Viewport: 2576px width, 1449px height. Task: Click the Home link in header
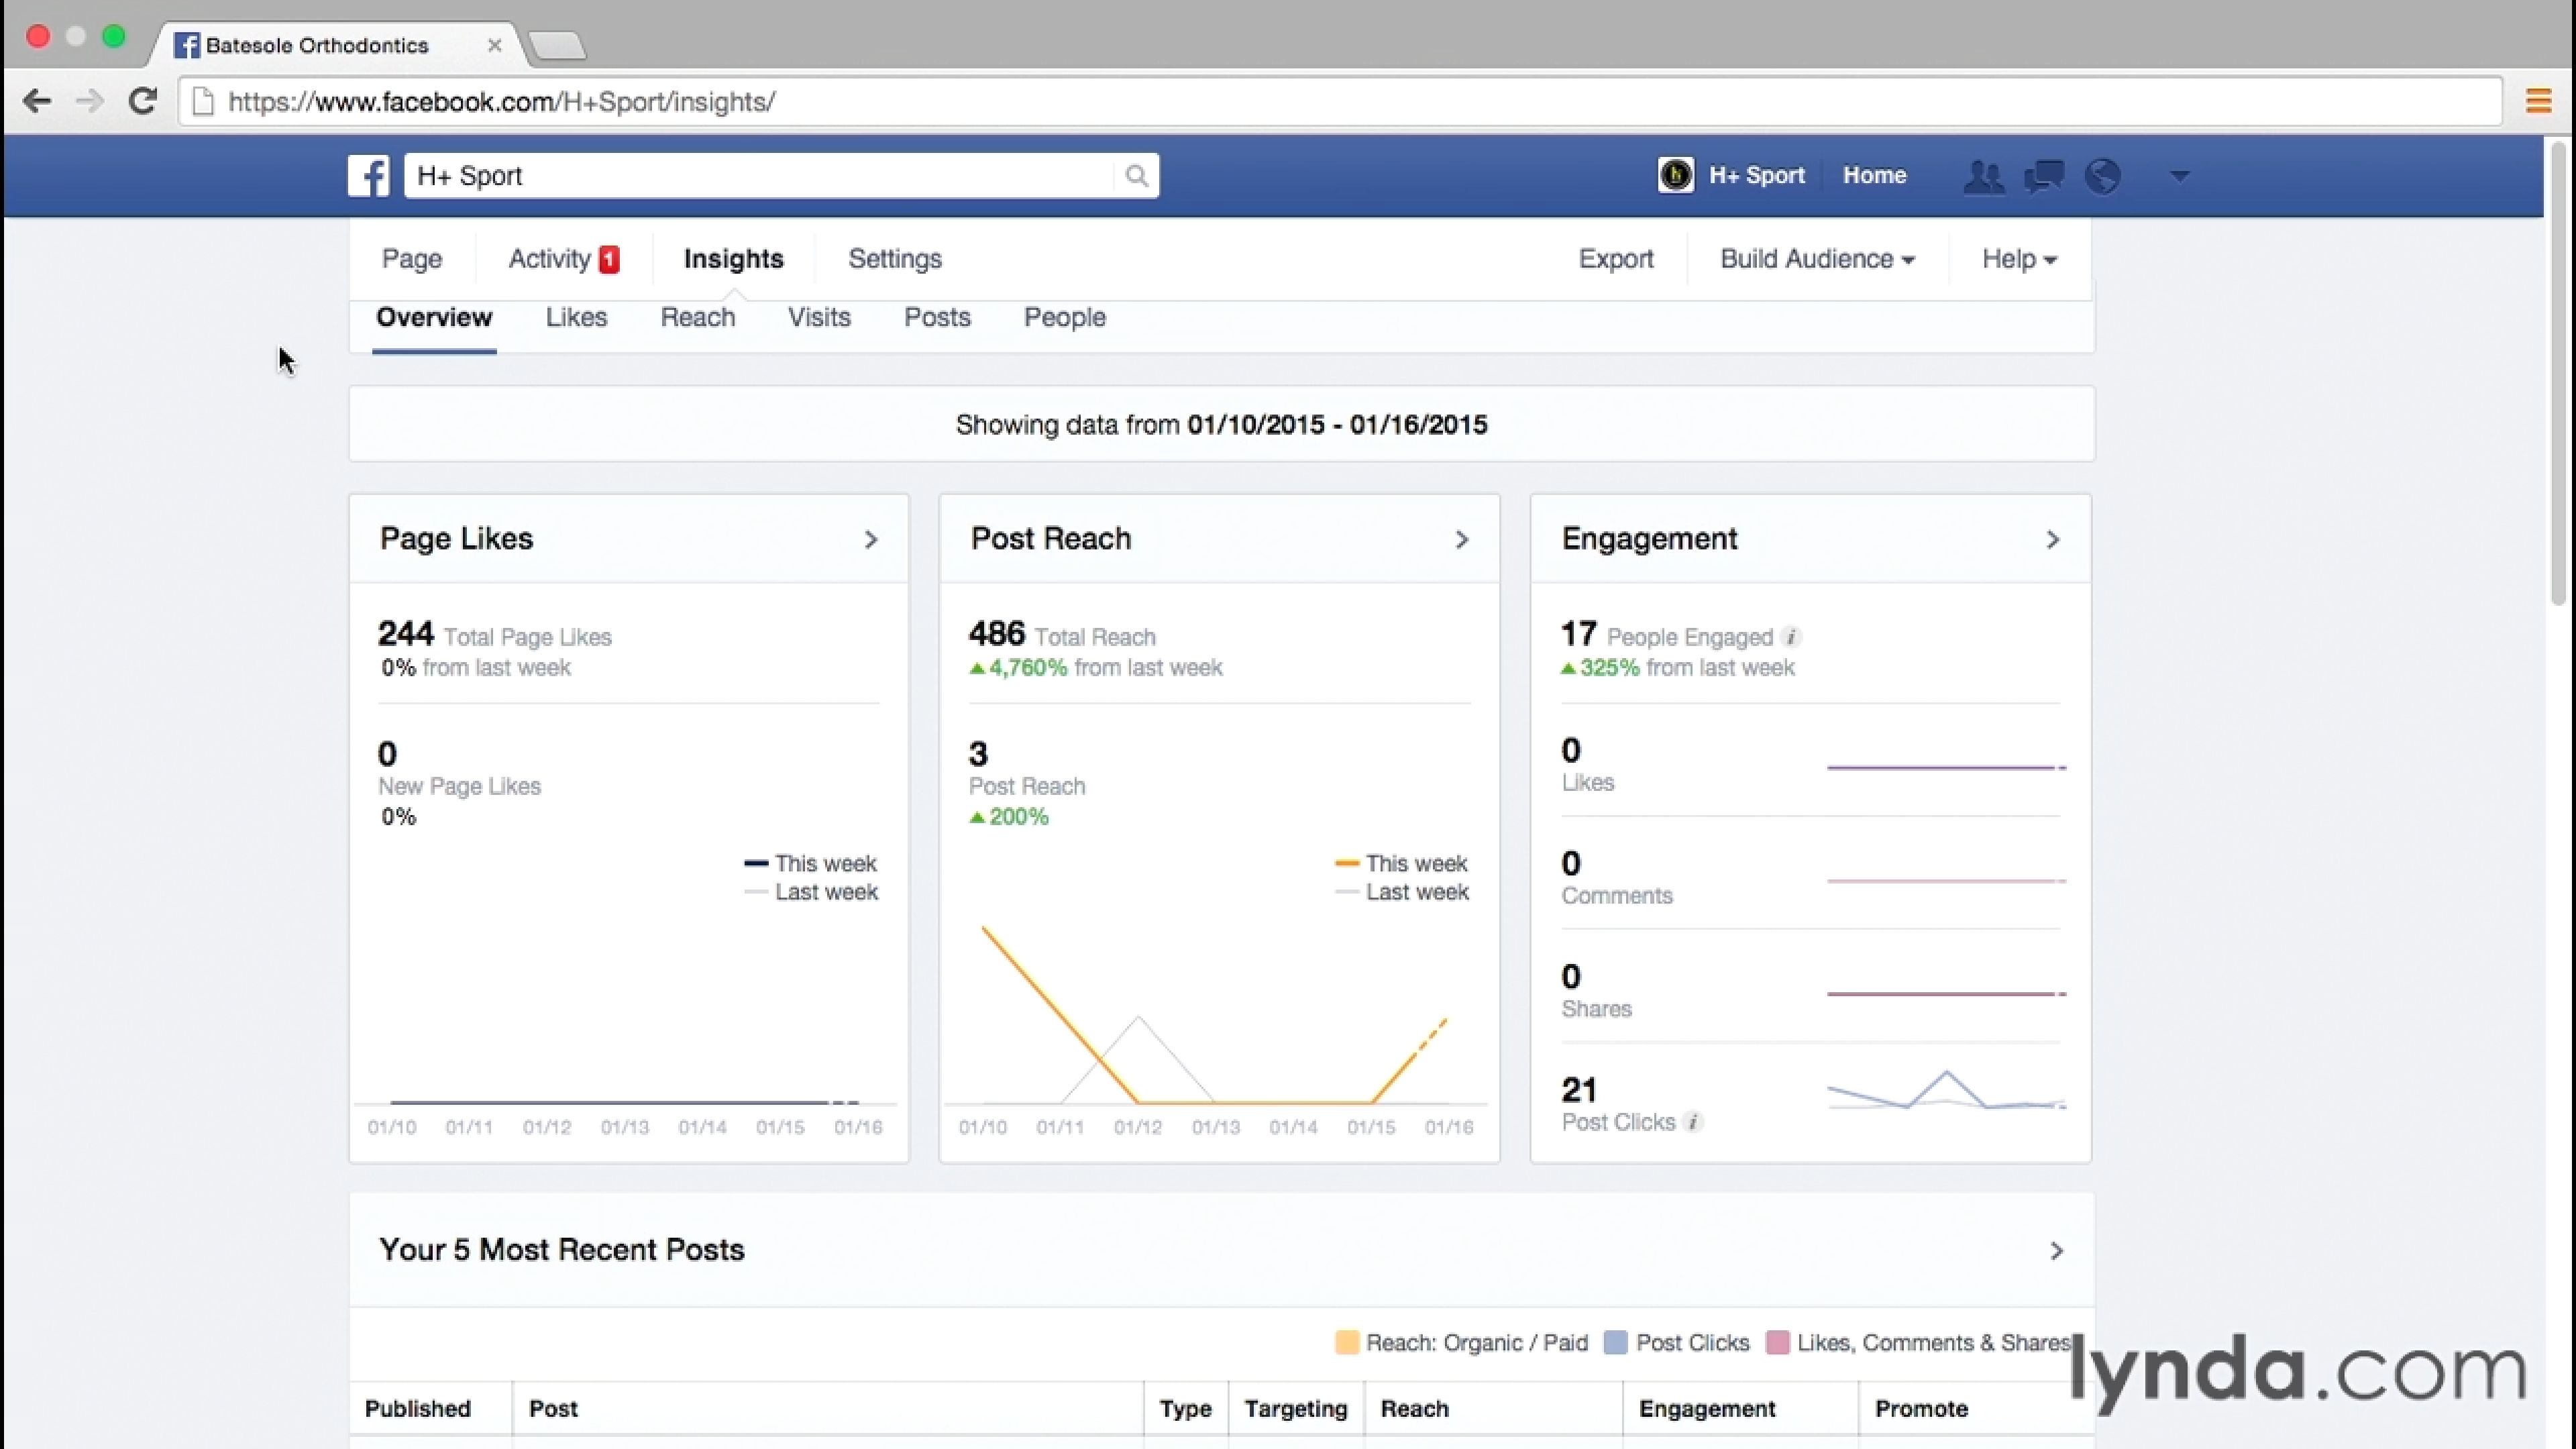click(1874, 175)
